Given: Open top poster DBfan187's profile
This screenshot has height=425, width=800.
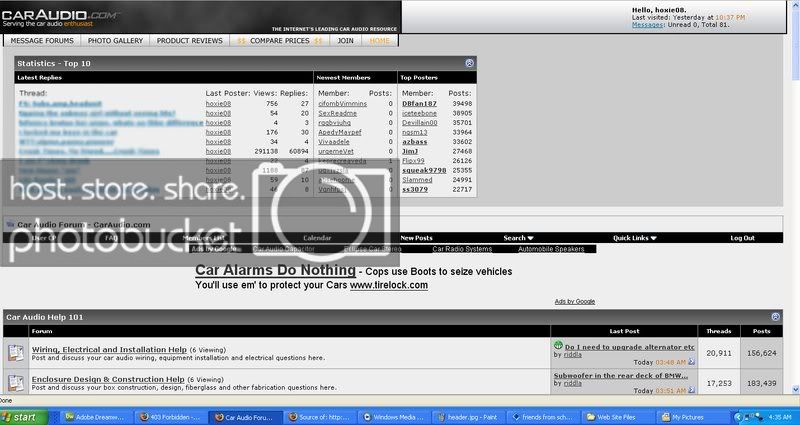Looking at the screenshot, I should coord(419,104).
